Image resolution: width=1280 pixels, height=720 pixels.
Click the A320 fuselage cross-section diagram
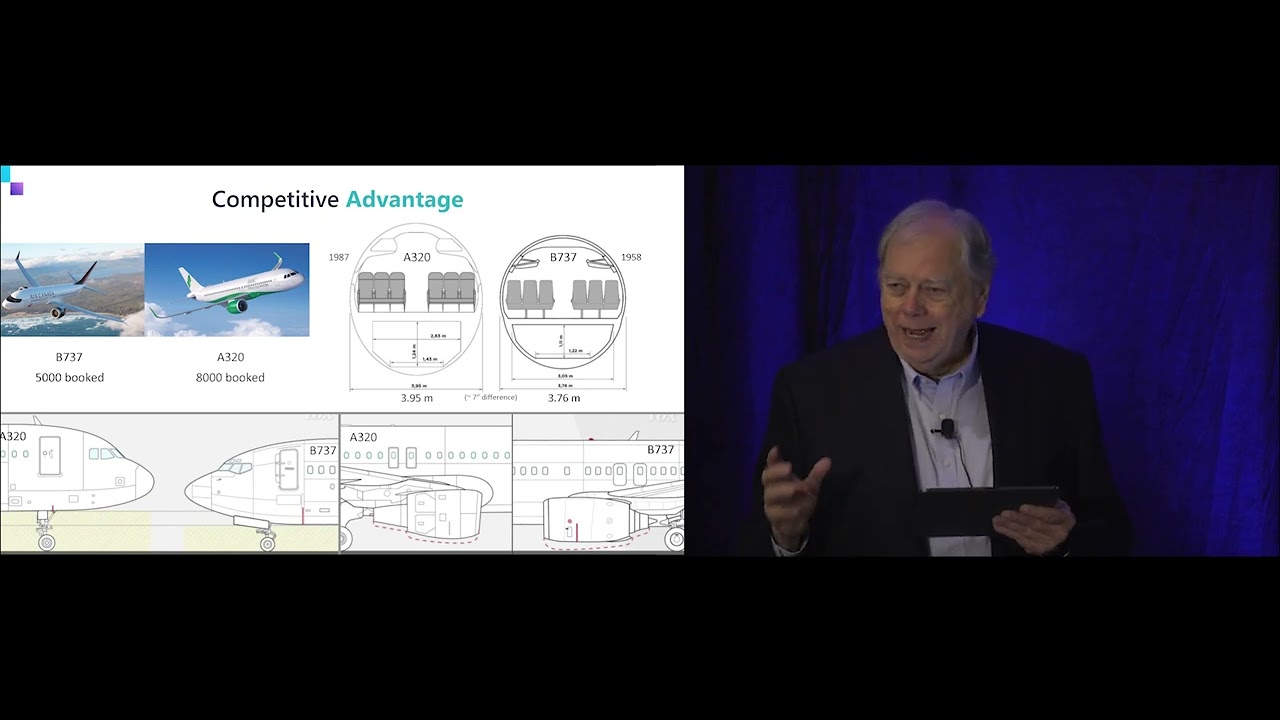416,306
